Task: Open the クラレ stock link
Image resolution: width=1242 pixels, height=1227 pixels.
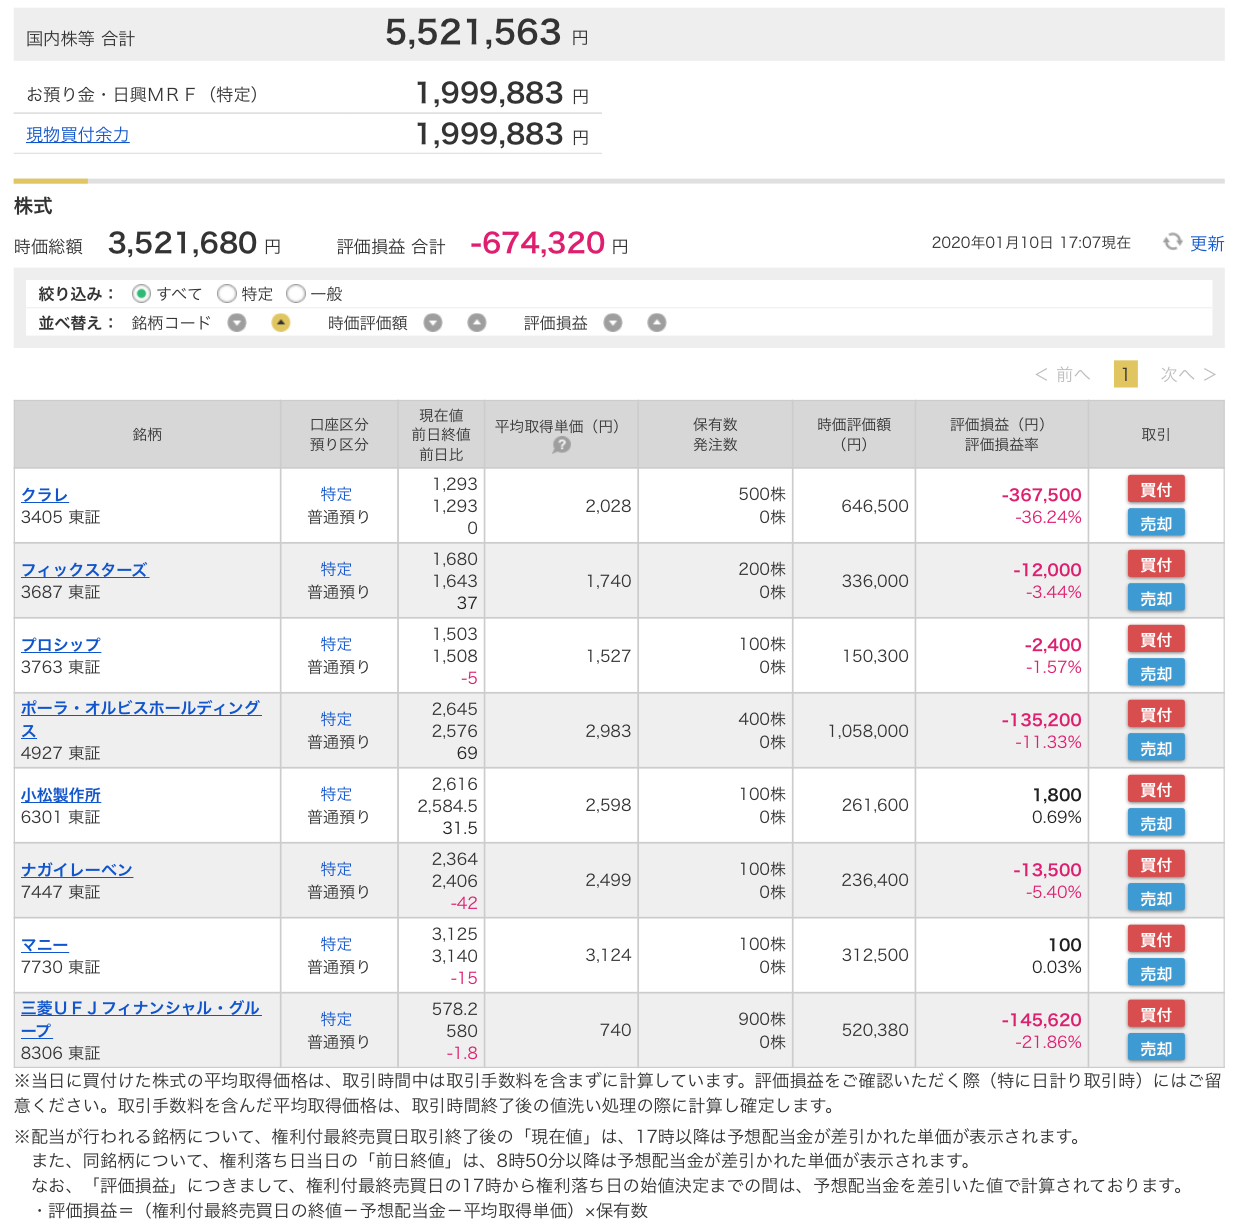Action: (x=45, y=495)
